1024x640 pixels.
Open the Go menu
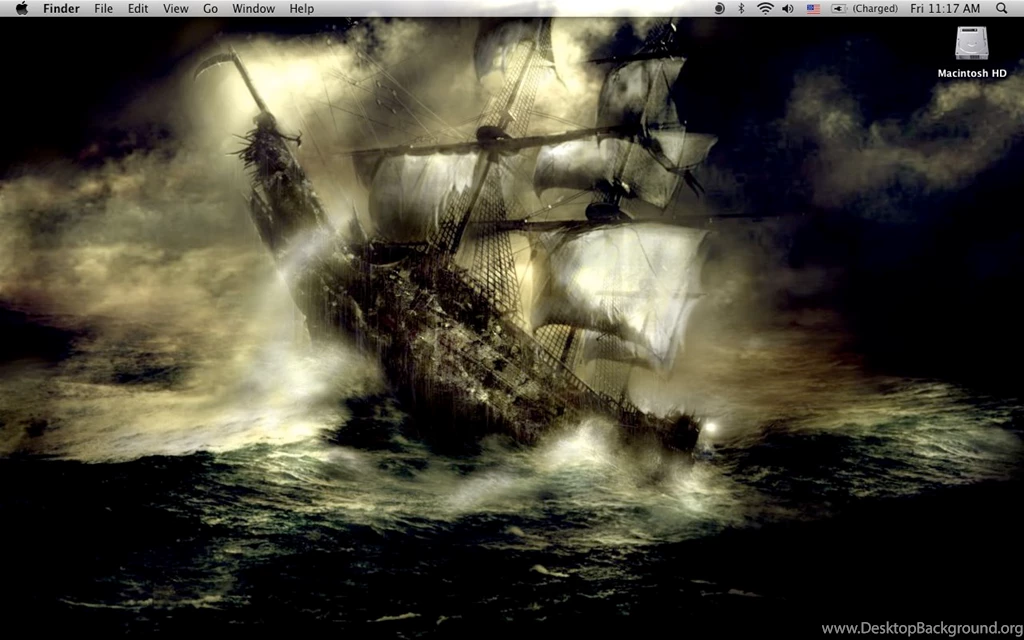coord(210,8)
